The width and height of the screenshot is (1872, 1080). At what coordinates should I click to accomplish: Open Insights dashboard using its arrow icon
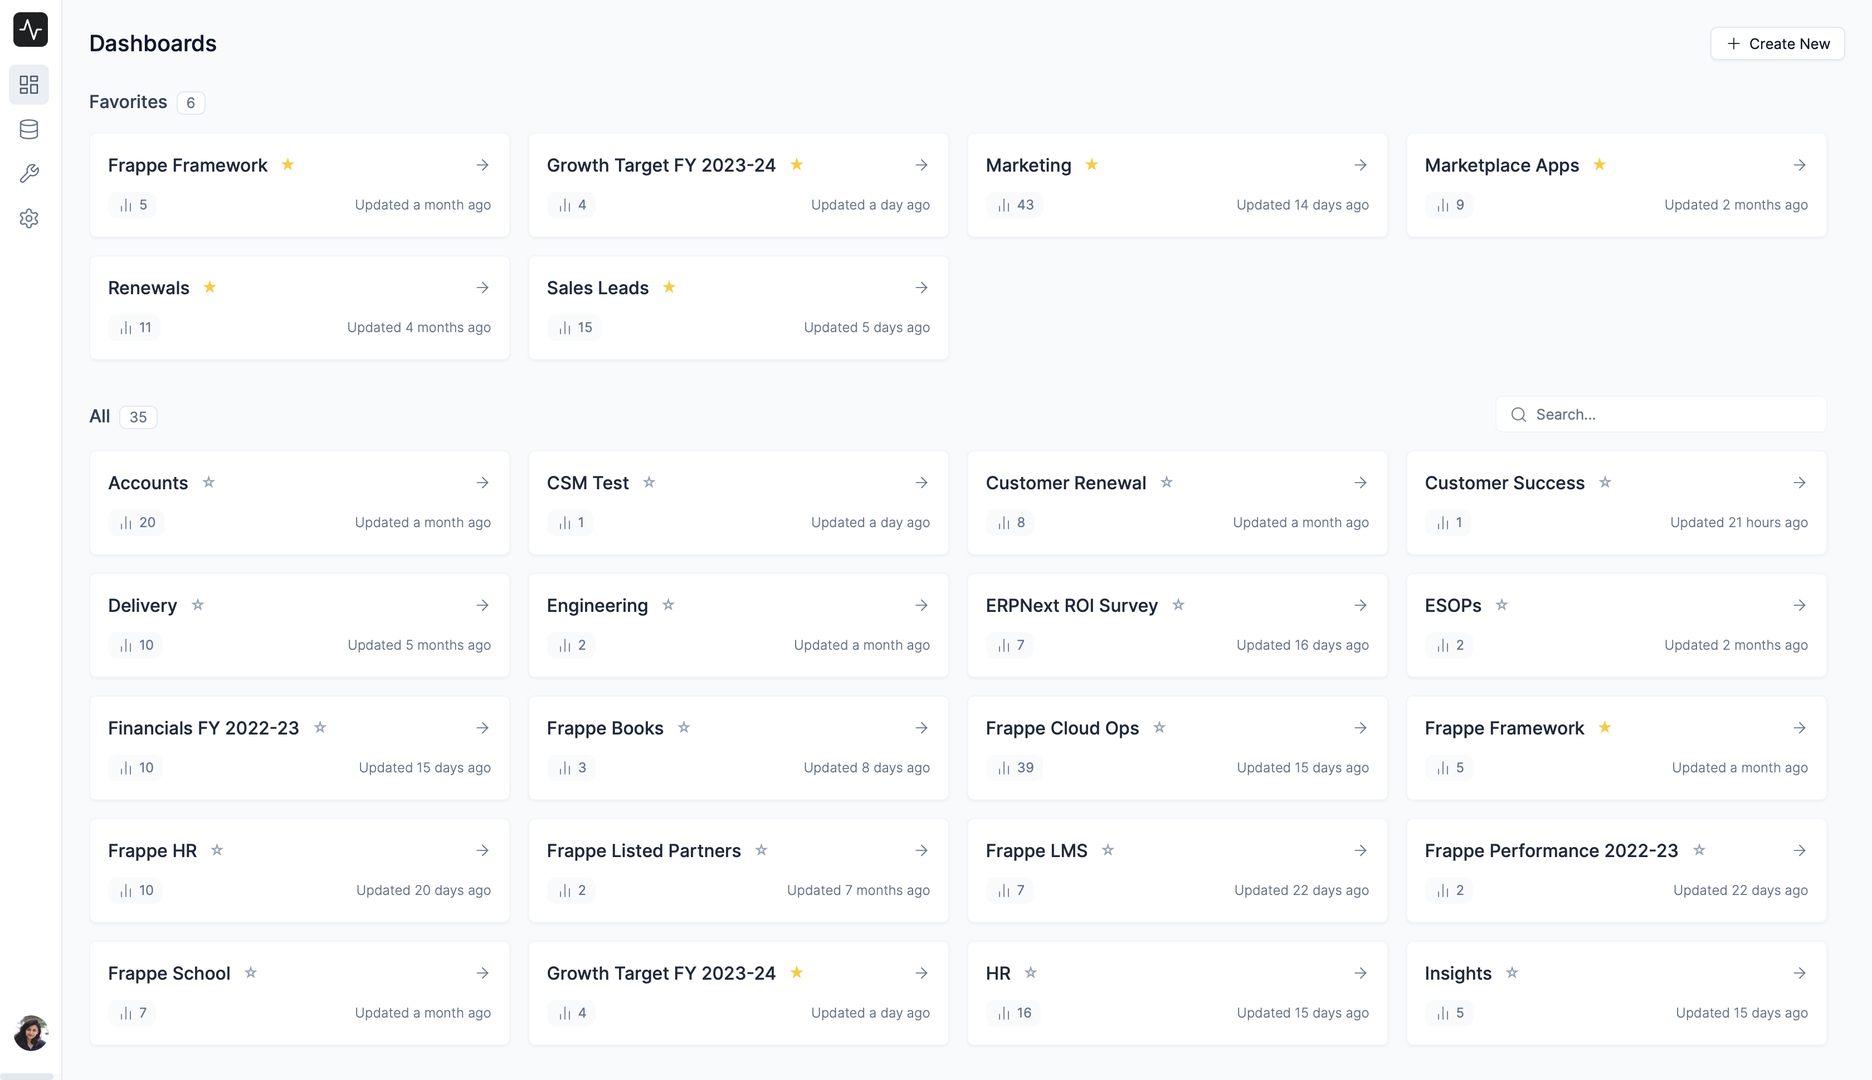coord(1799,973)
